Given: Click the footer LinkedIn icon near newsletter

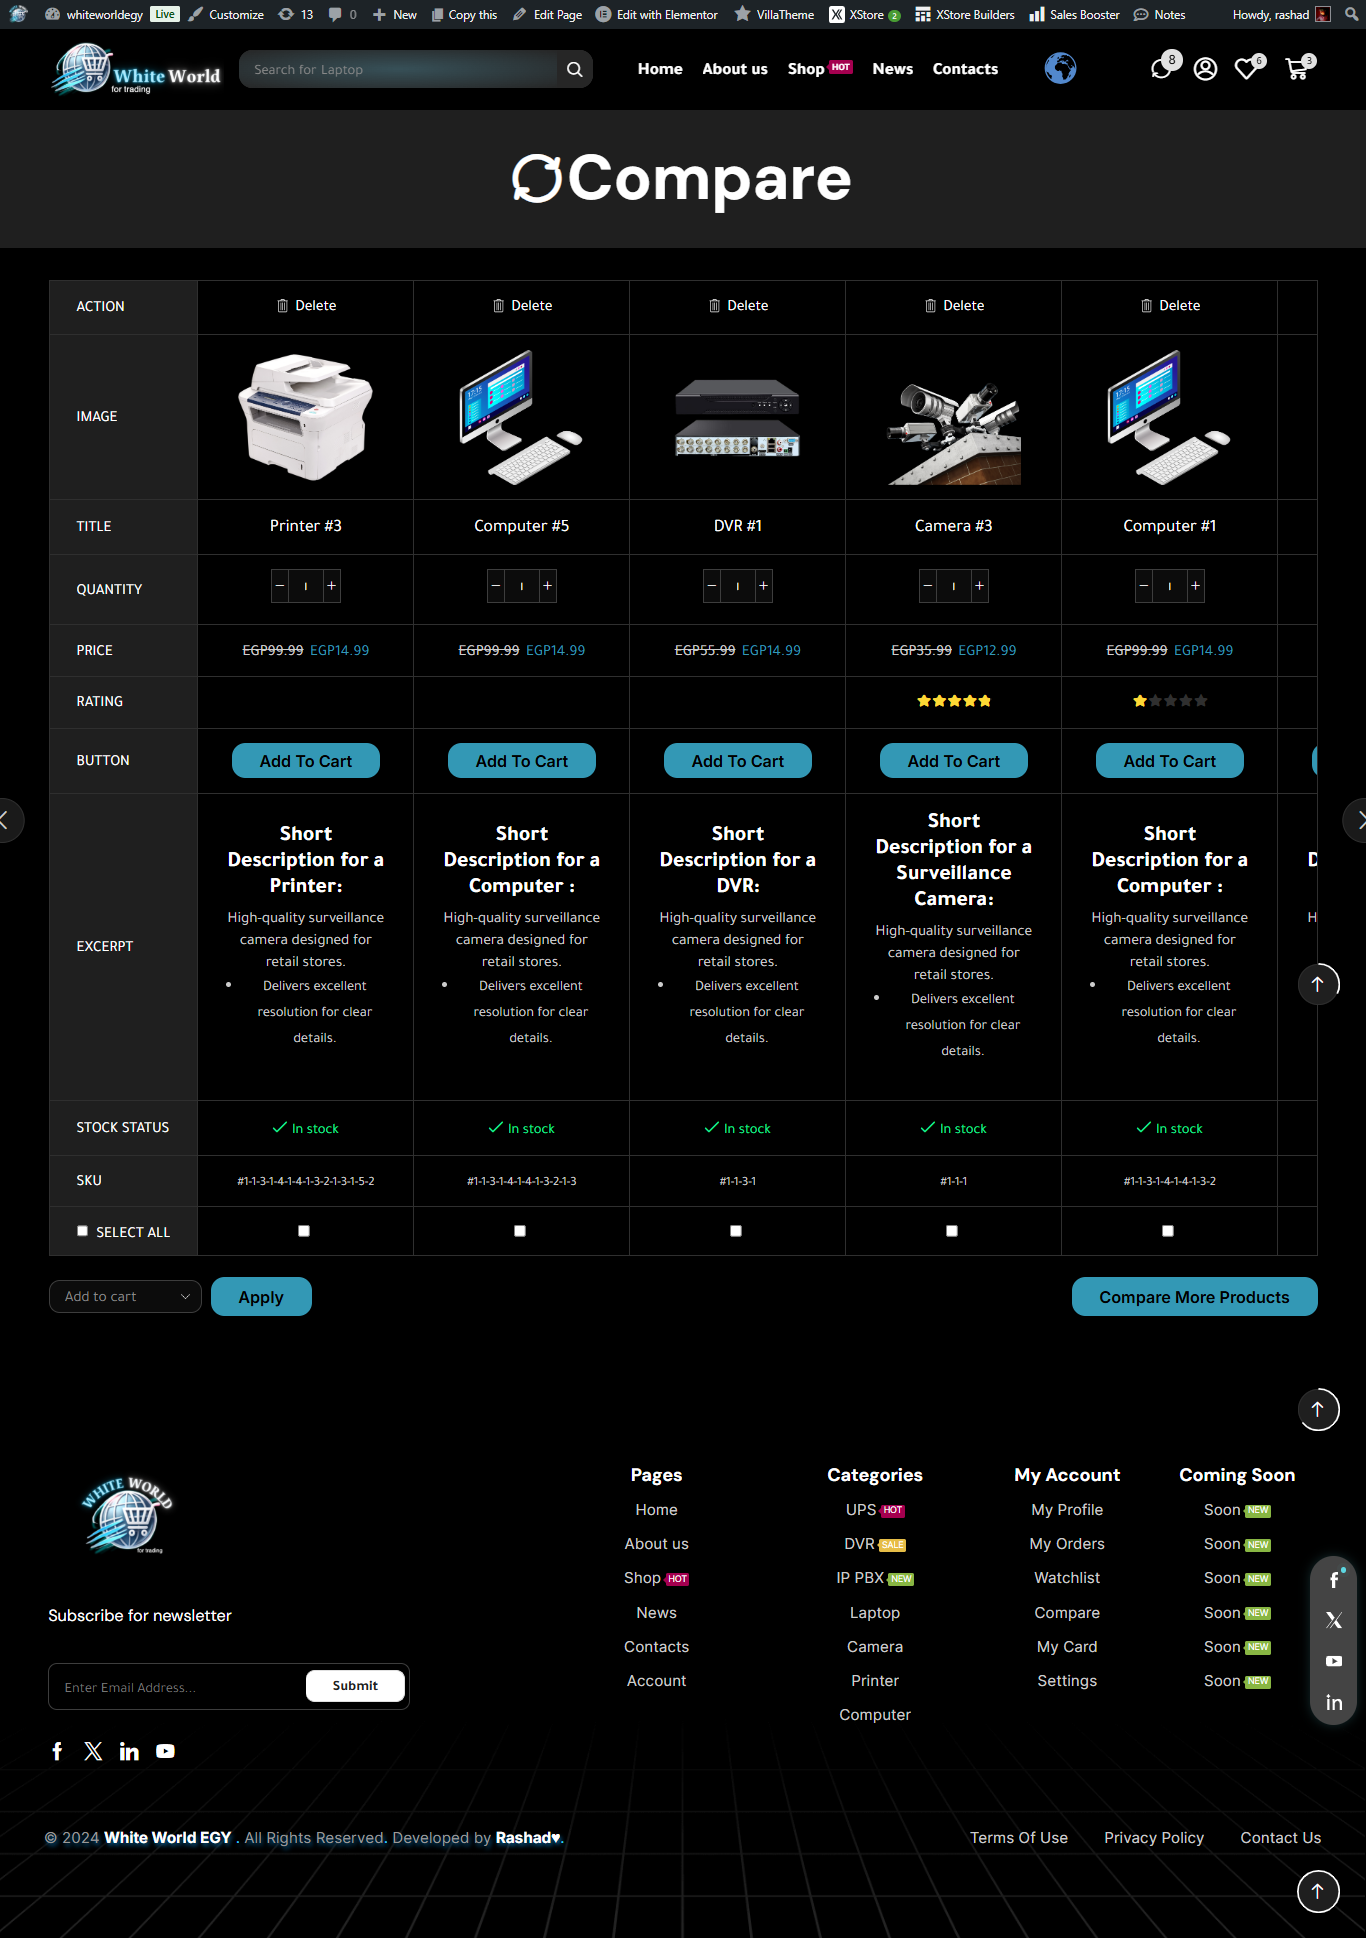Looking at the screenshot, I should [x=129, y=1751].
